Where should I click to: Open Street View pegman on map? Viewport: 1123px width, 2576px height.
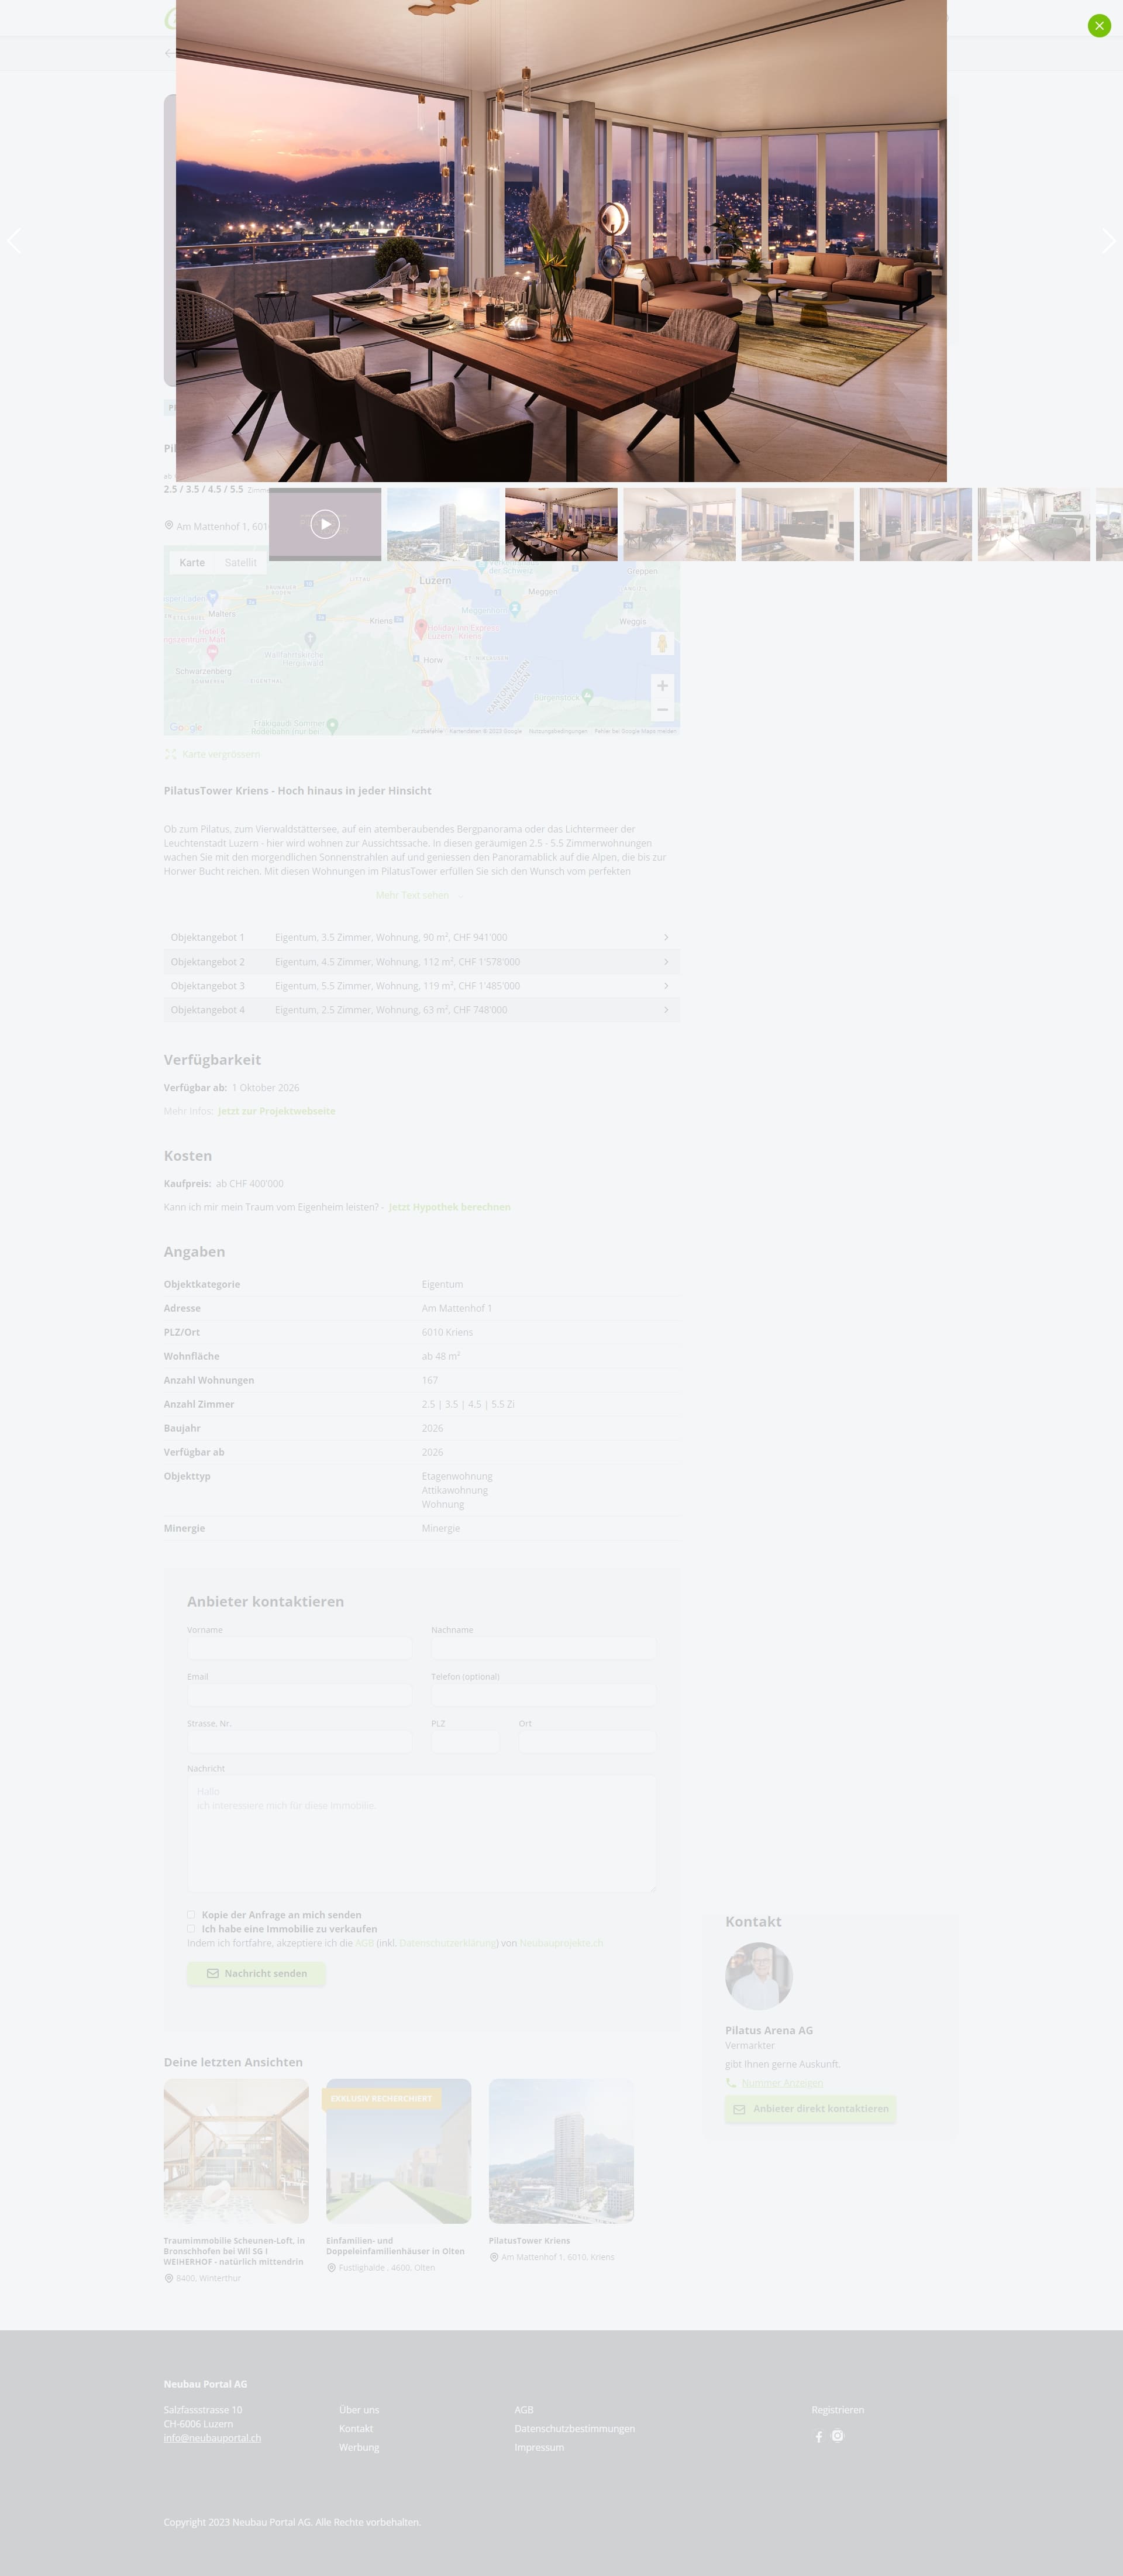tap(662, 644)
